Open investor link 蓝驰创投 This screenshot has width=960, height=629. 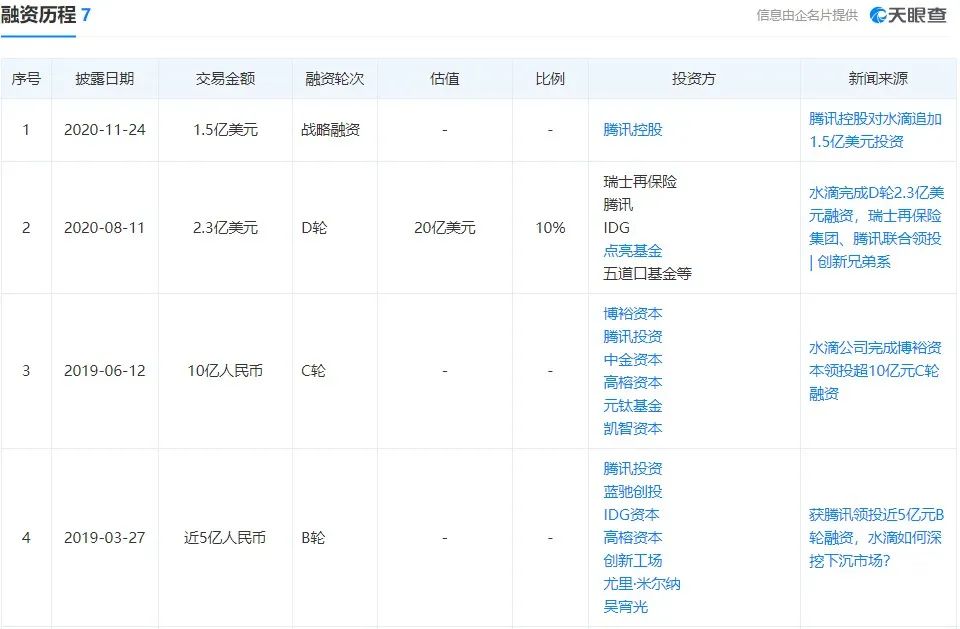click(x=632, y=492)
